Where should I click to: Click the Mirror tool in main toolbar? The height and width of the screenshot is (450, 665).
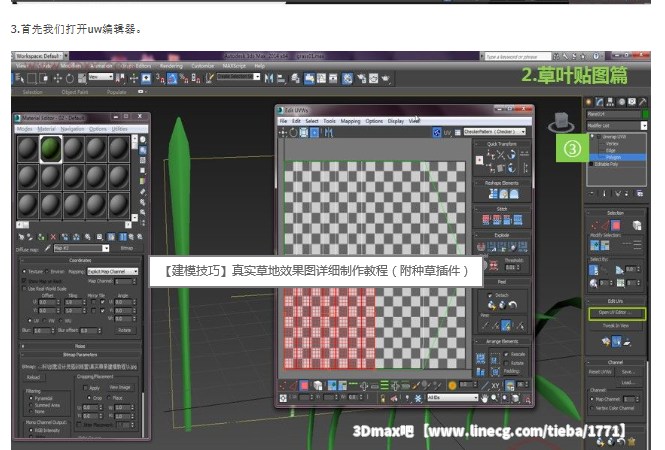269,78
